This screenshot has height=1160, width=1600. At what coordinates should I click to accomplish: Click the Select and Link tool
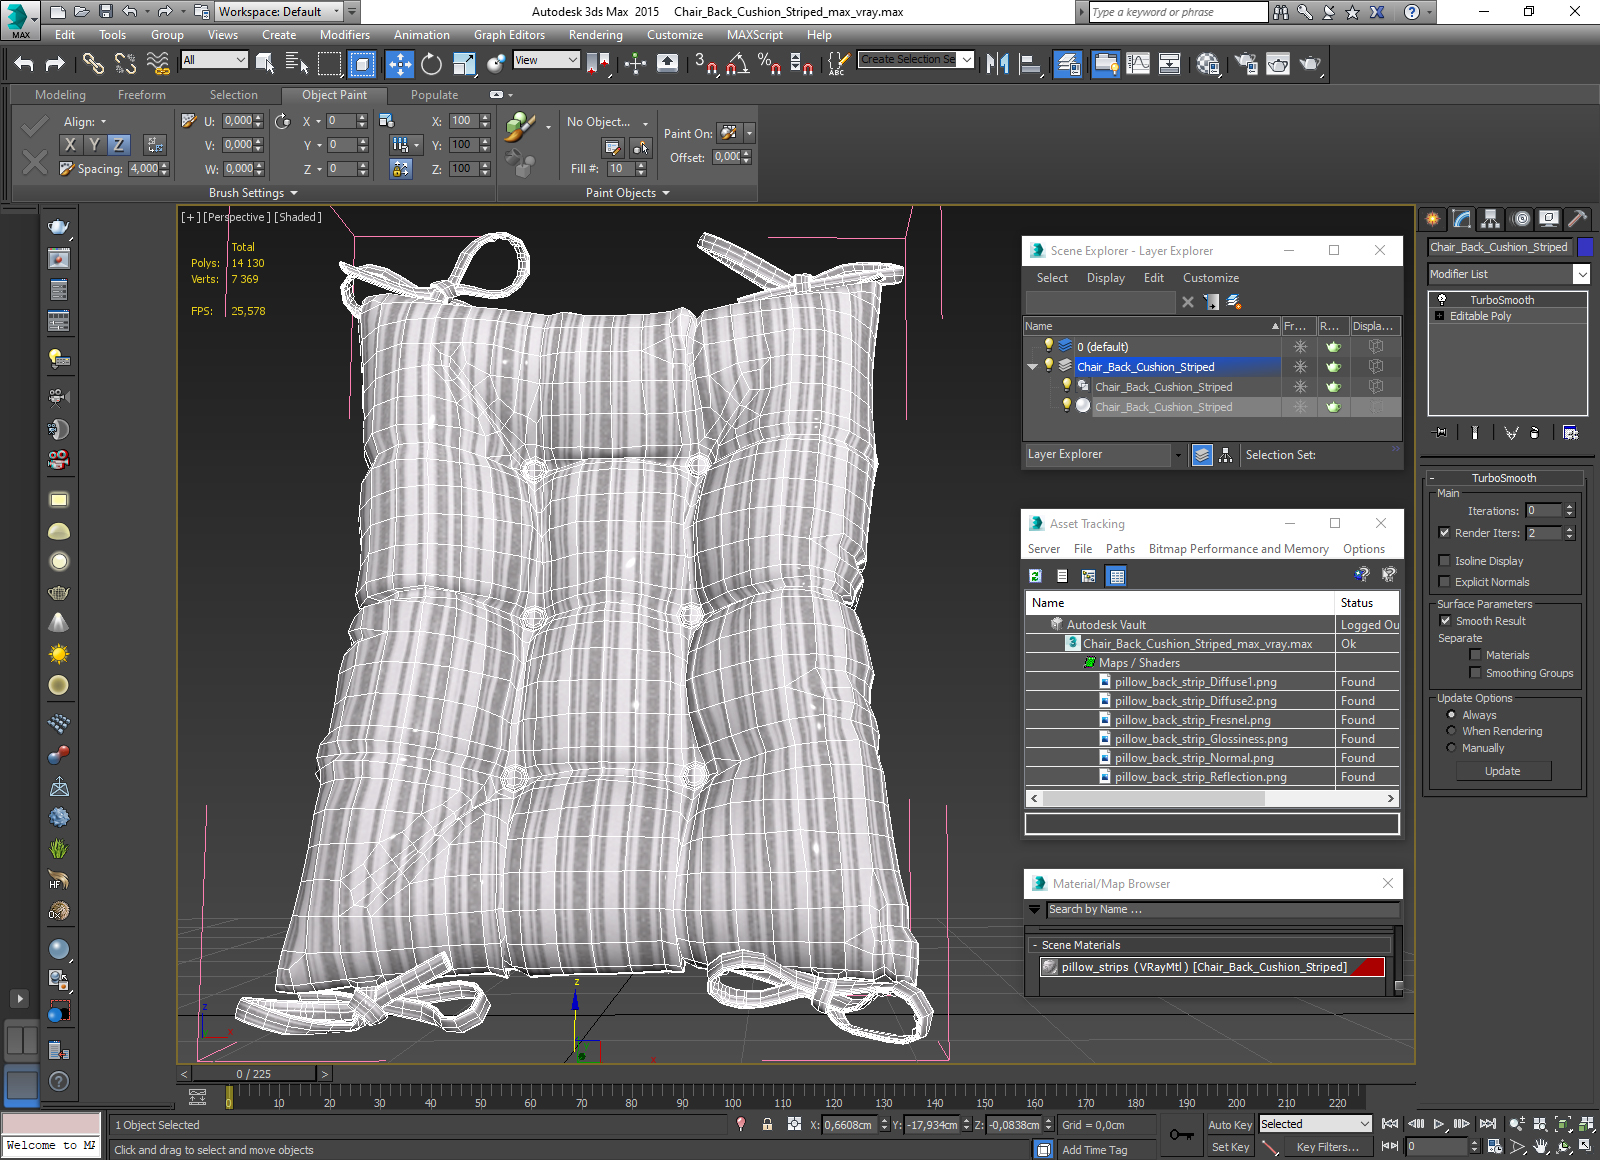tap(93, 64)
